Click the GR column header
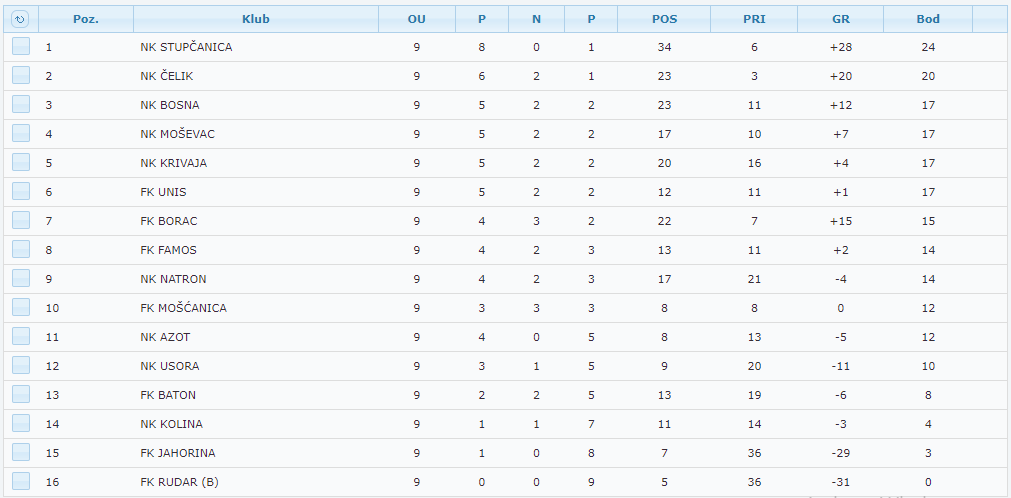Image resolution: width=1011 pixels, height=498 pixels. 841,19
